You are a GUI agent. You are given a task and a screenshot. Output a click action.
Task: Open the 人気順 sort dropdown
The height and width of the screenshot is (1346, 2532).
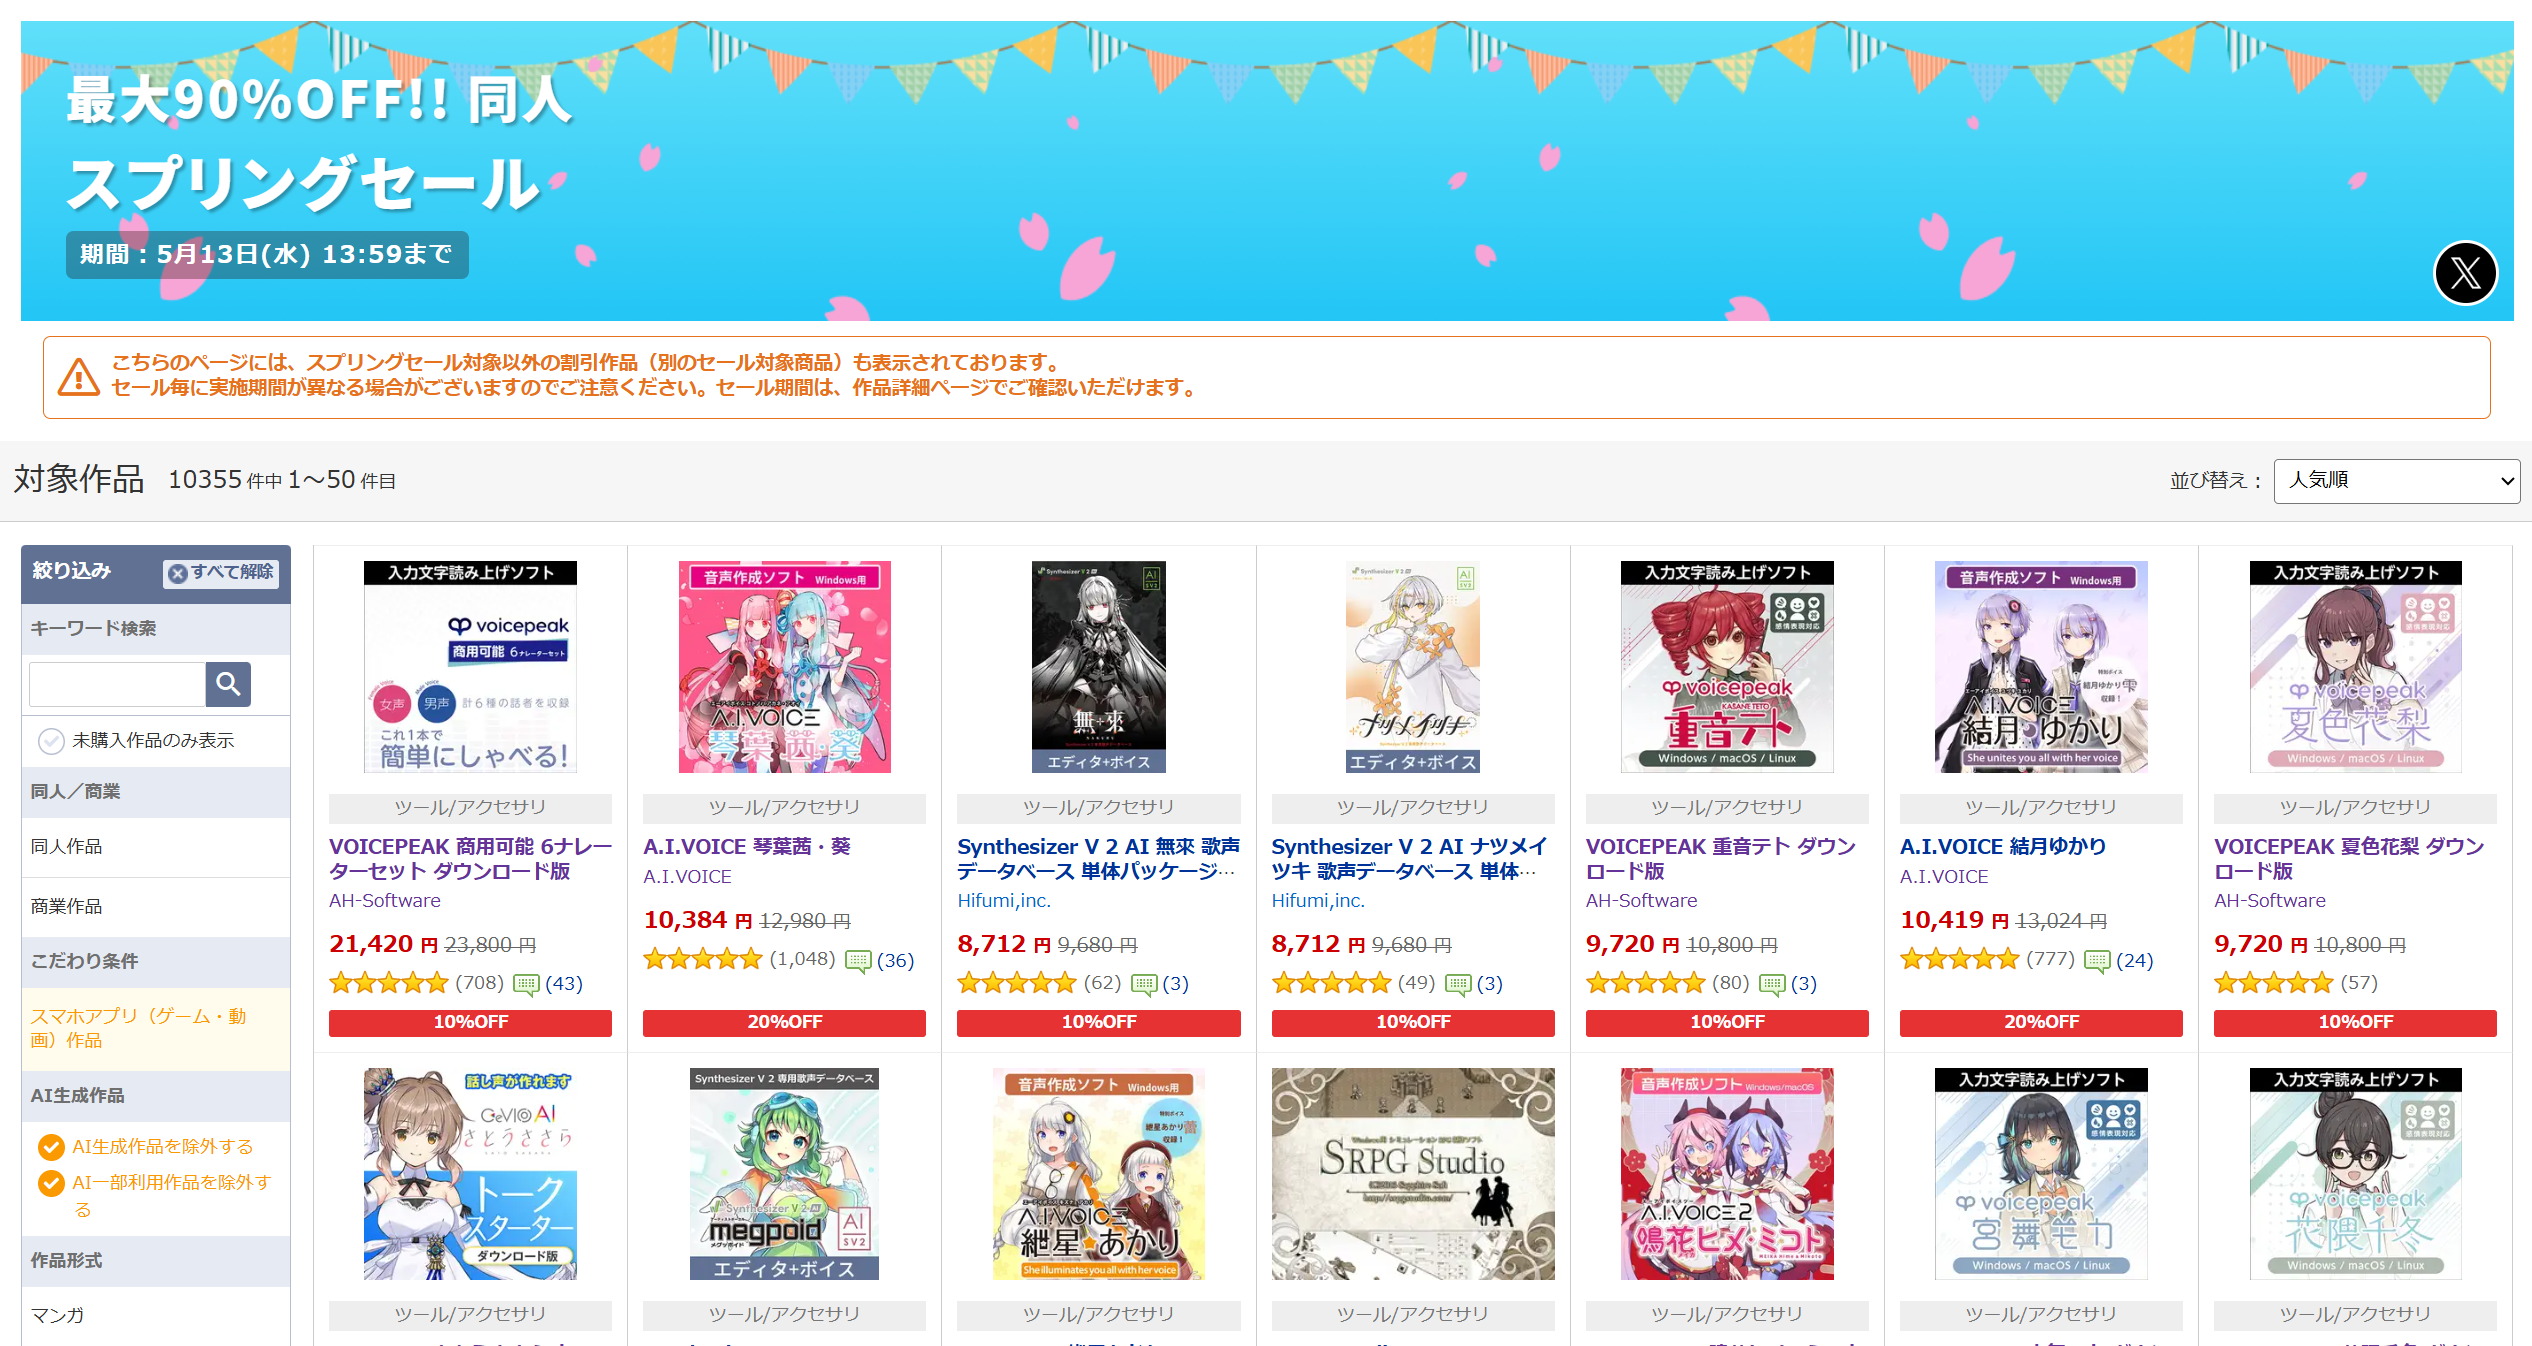(x=2396, y=481)
